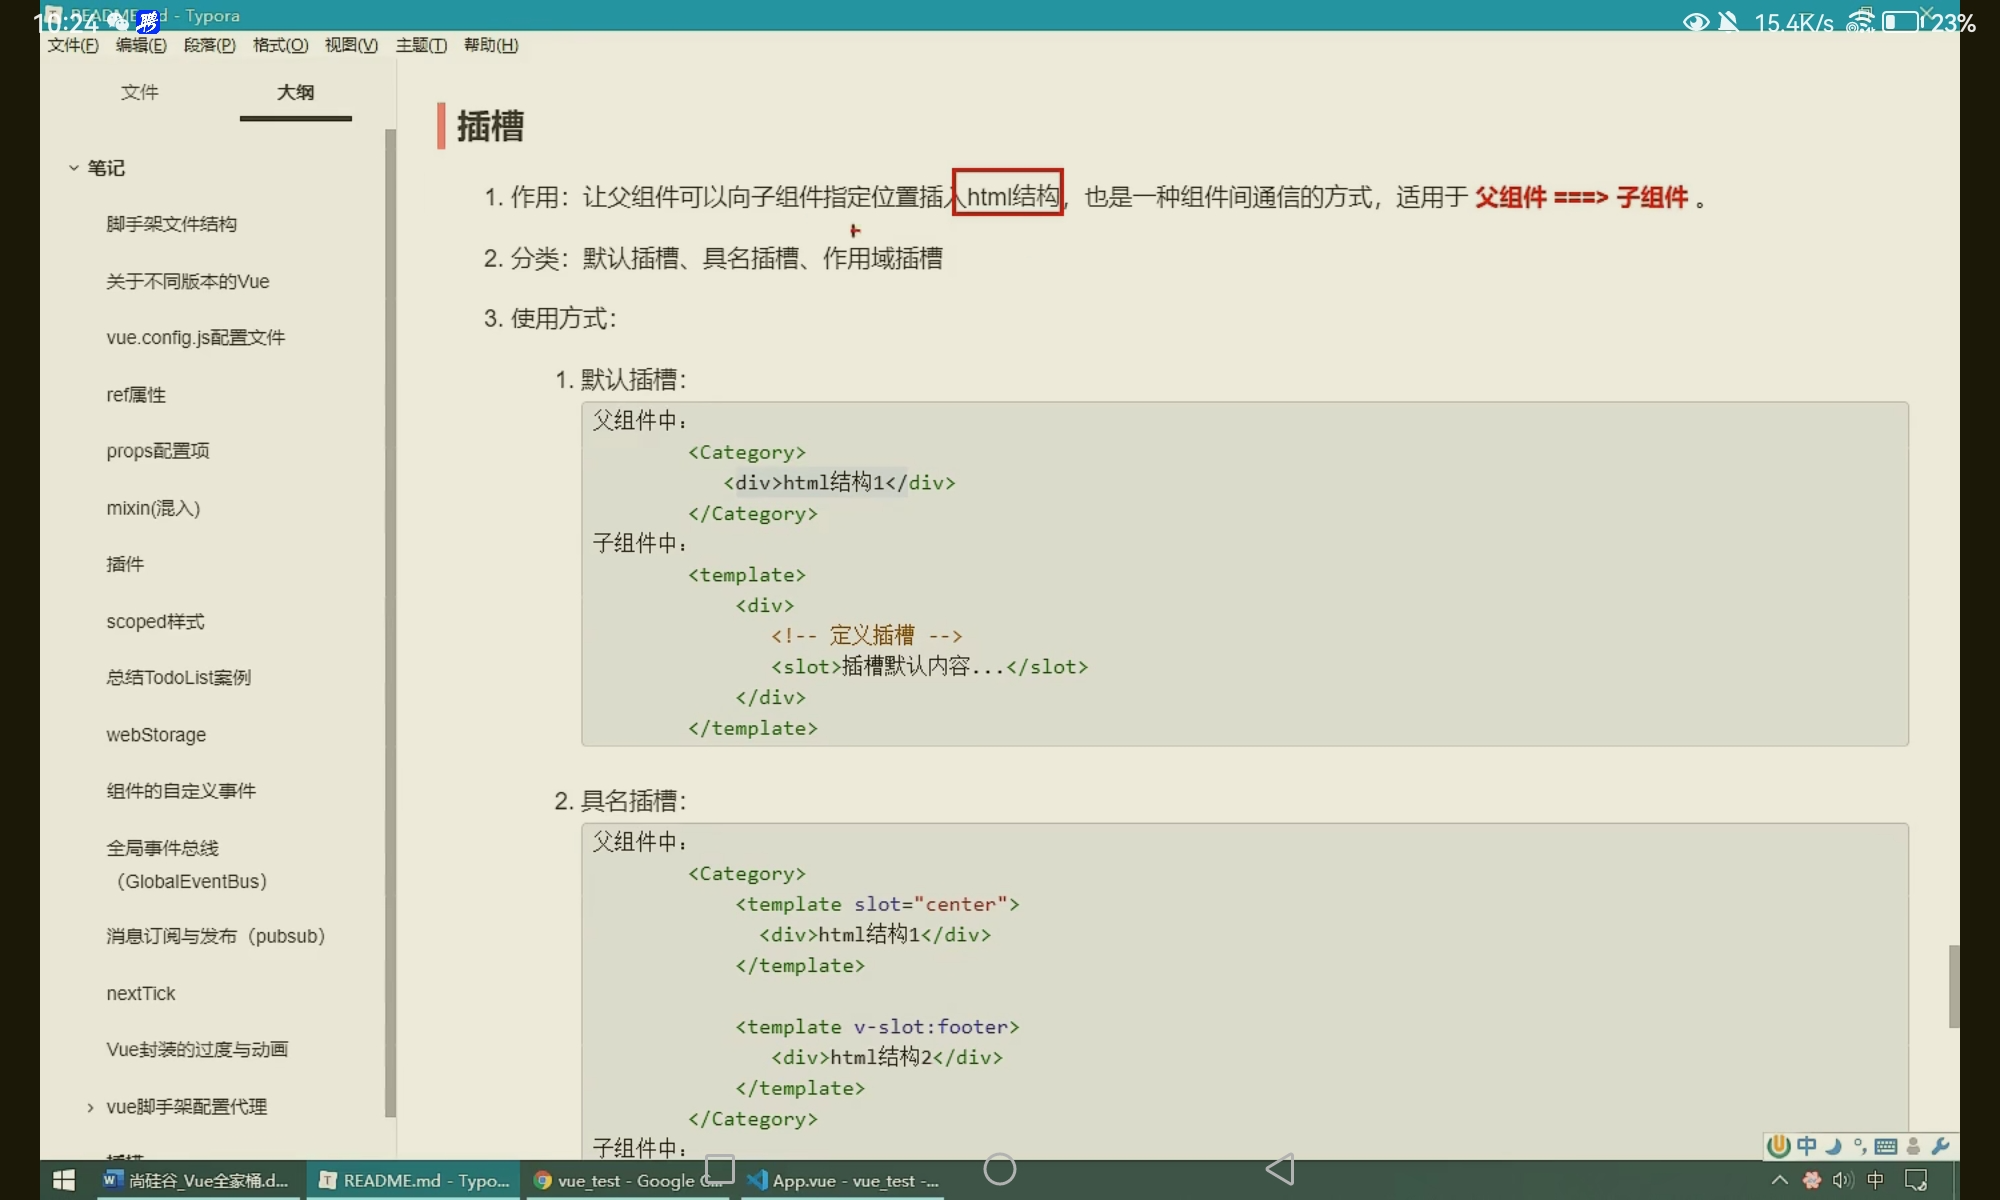Show hidden system tray icons chevron
2000x1200 pixels.
[x=1780, y=1180]
